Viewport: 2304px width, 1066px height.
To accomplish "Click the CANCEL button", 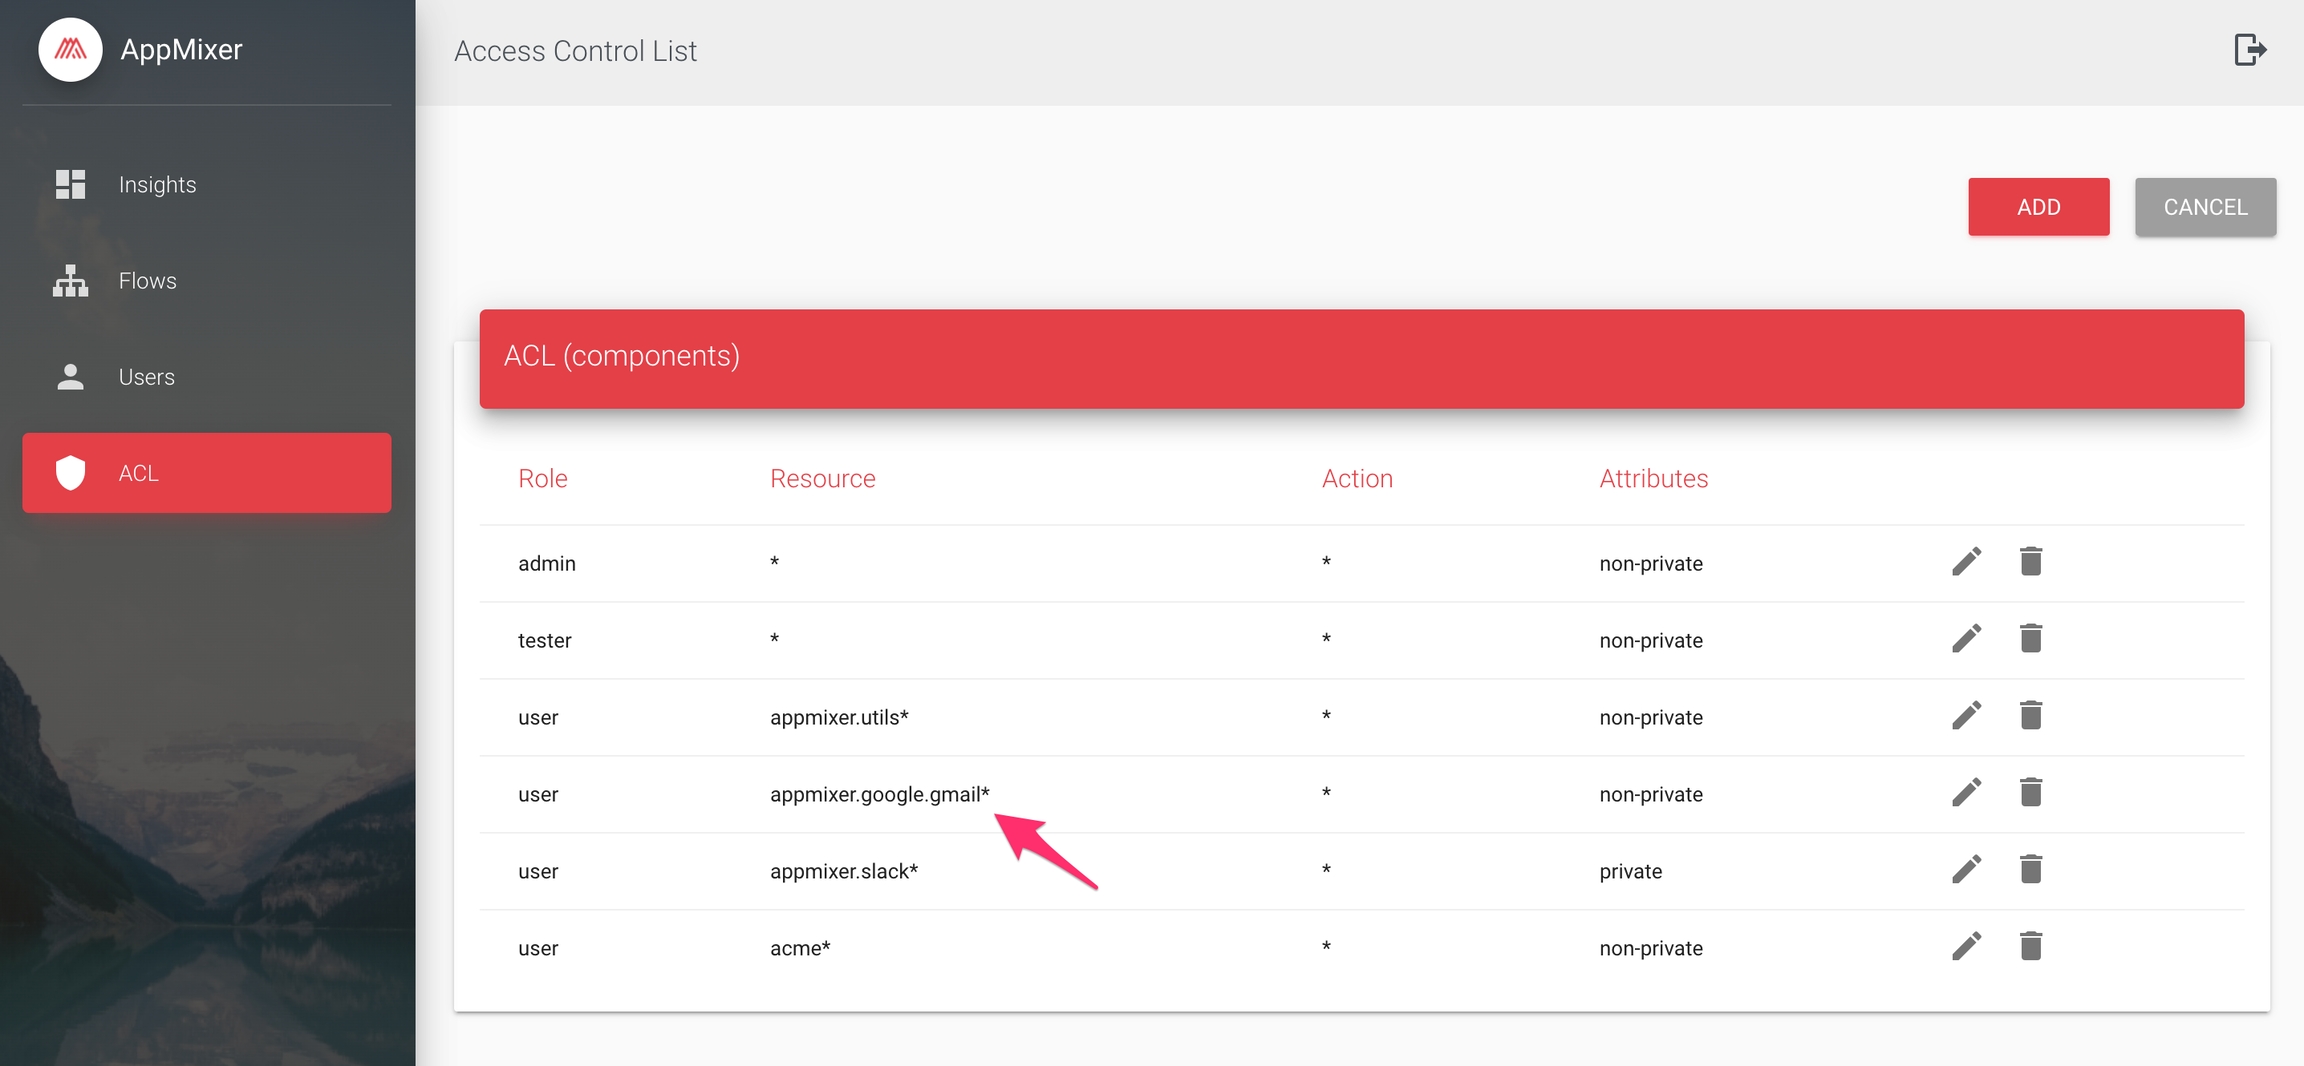I will click(x=2205, y=207).
